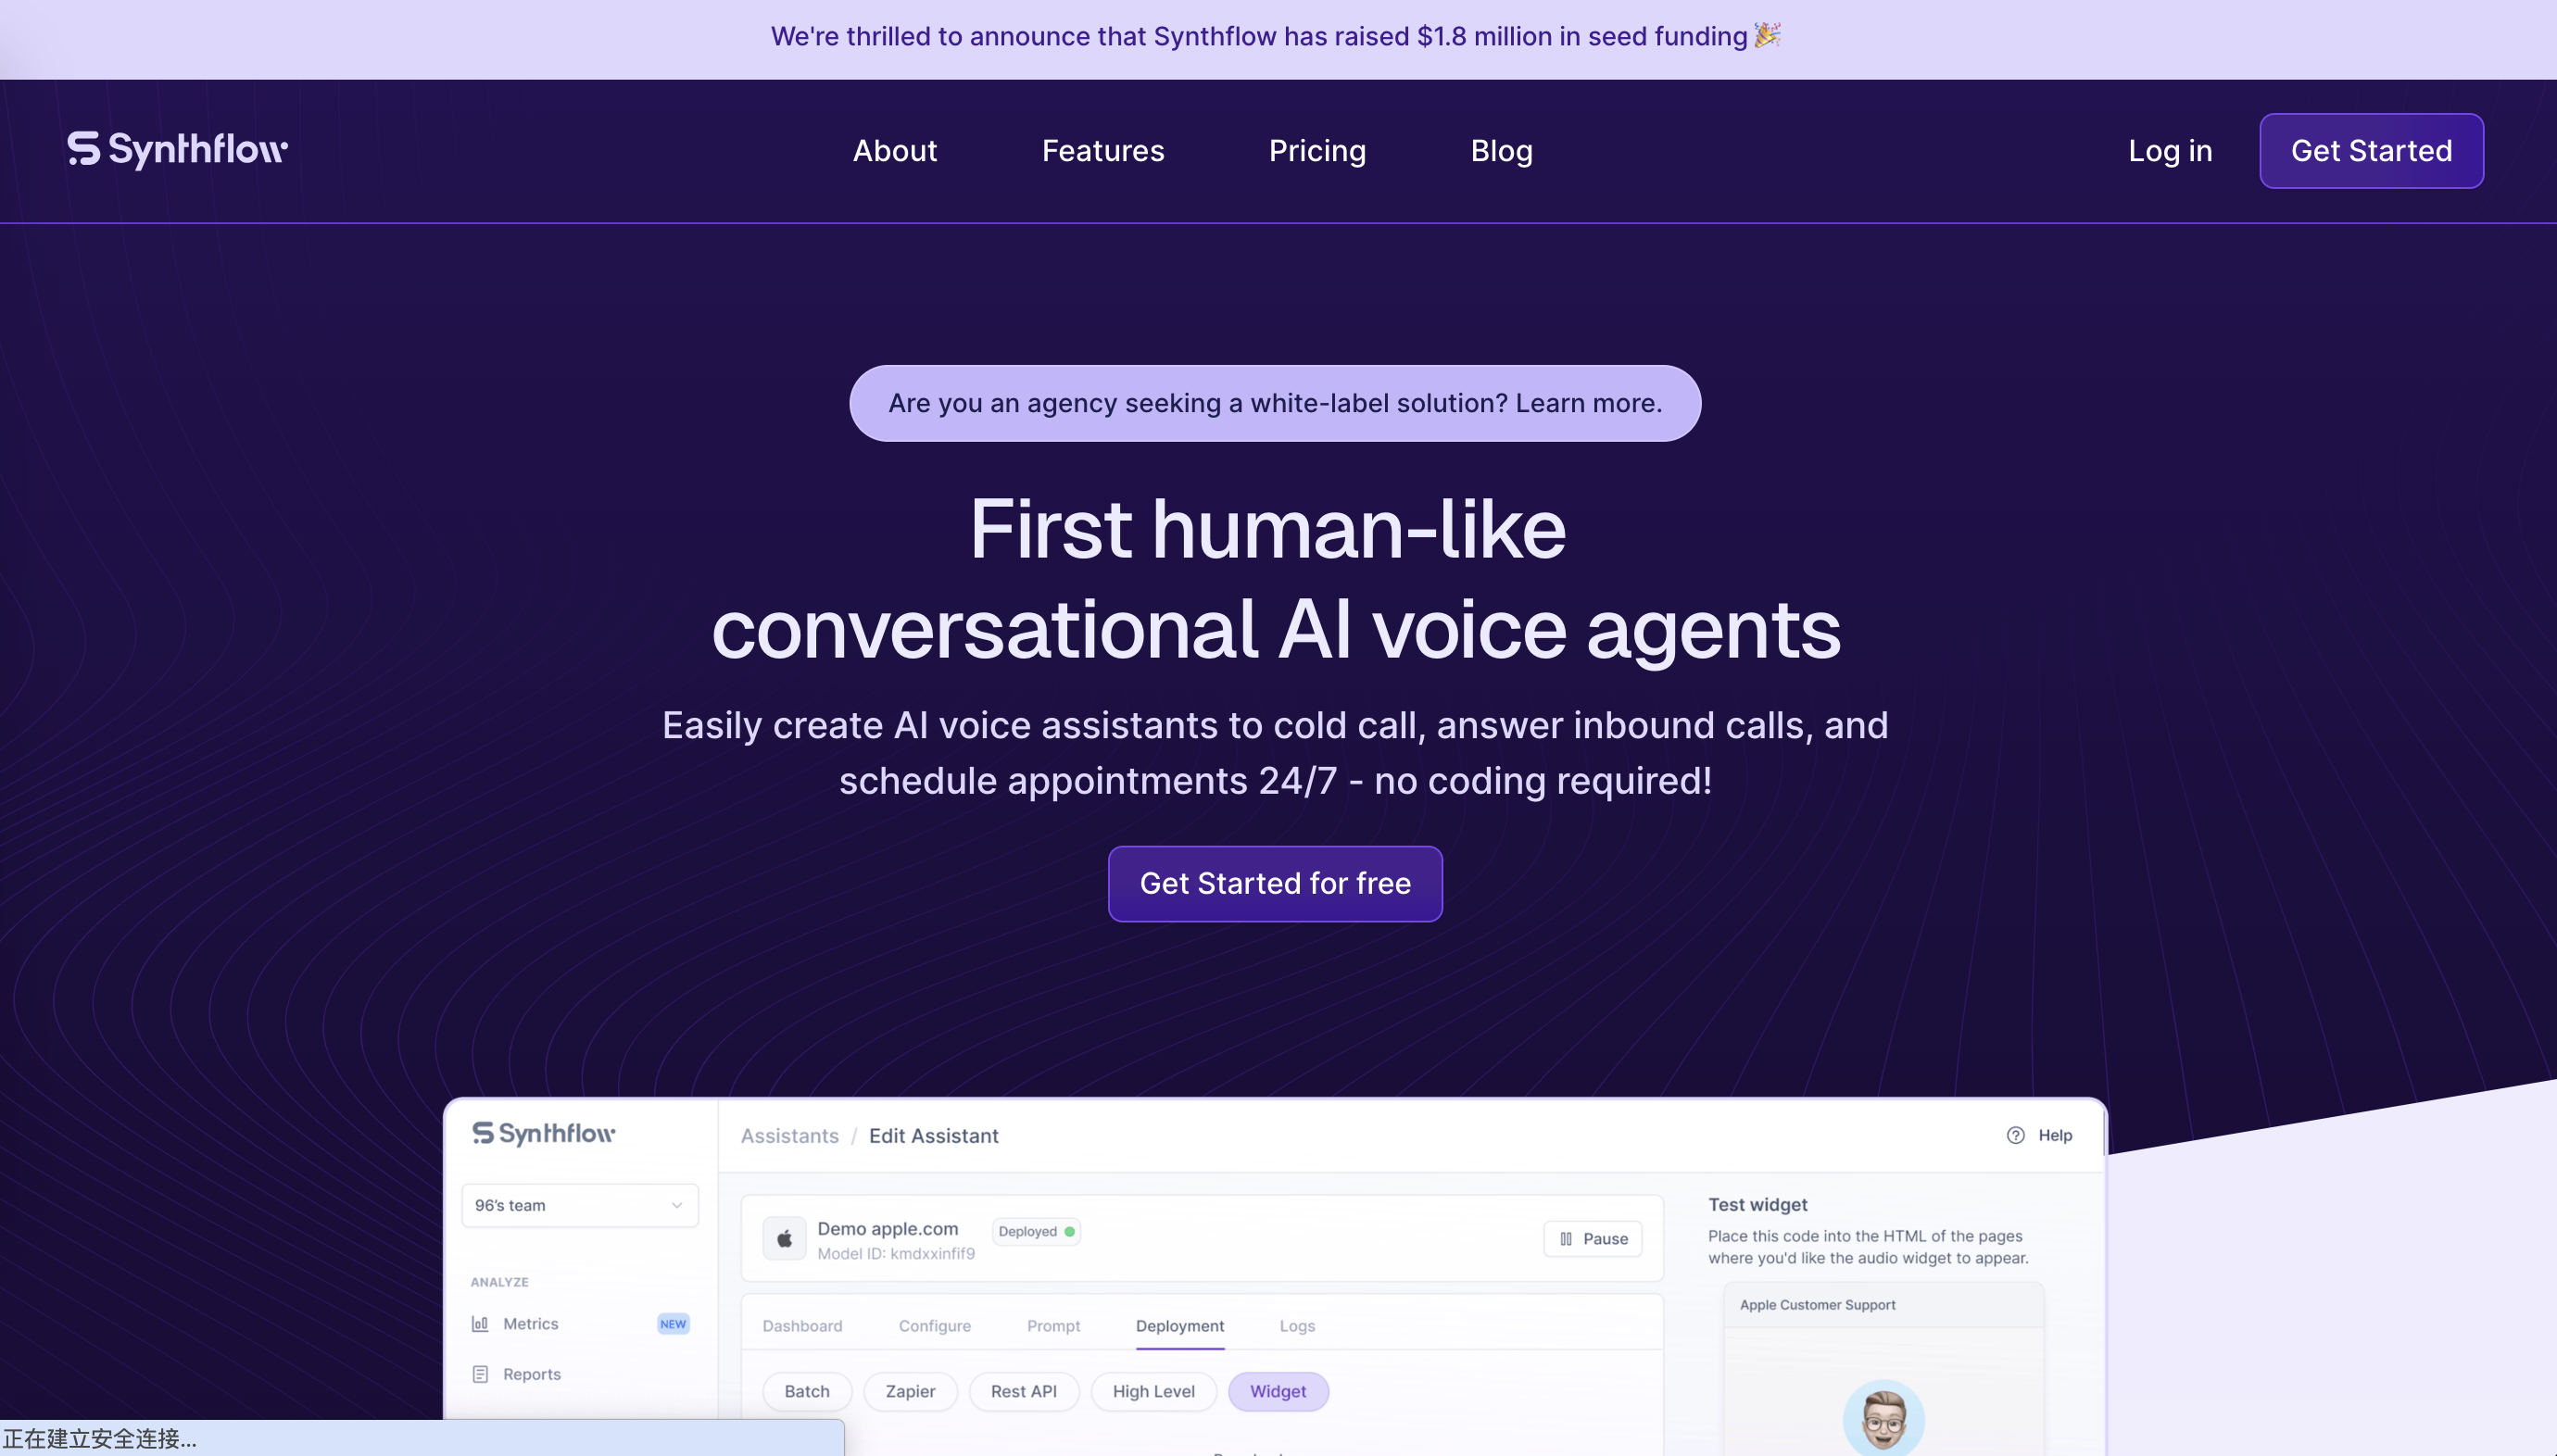Click the Log in link
2557x1456 pixels.
click(x=2169, y=151)
